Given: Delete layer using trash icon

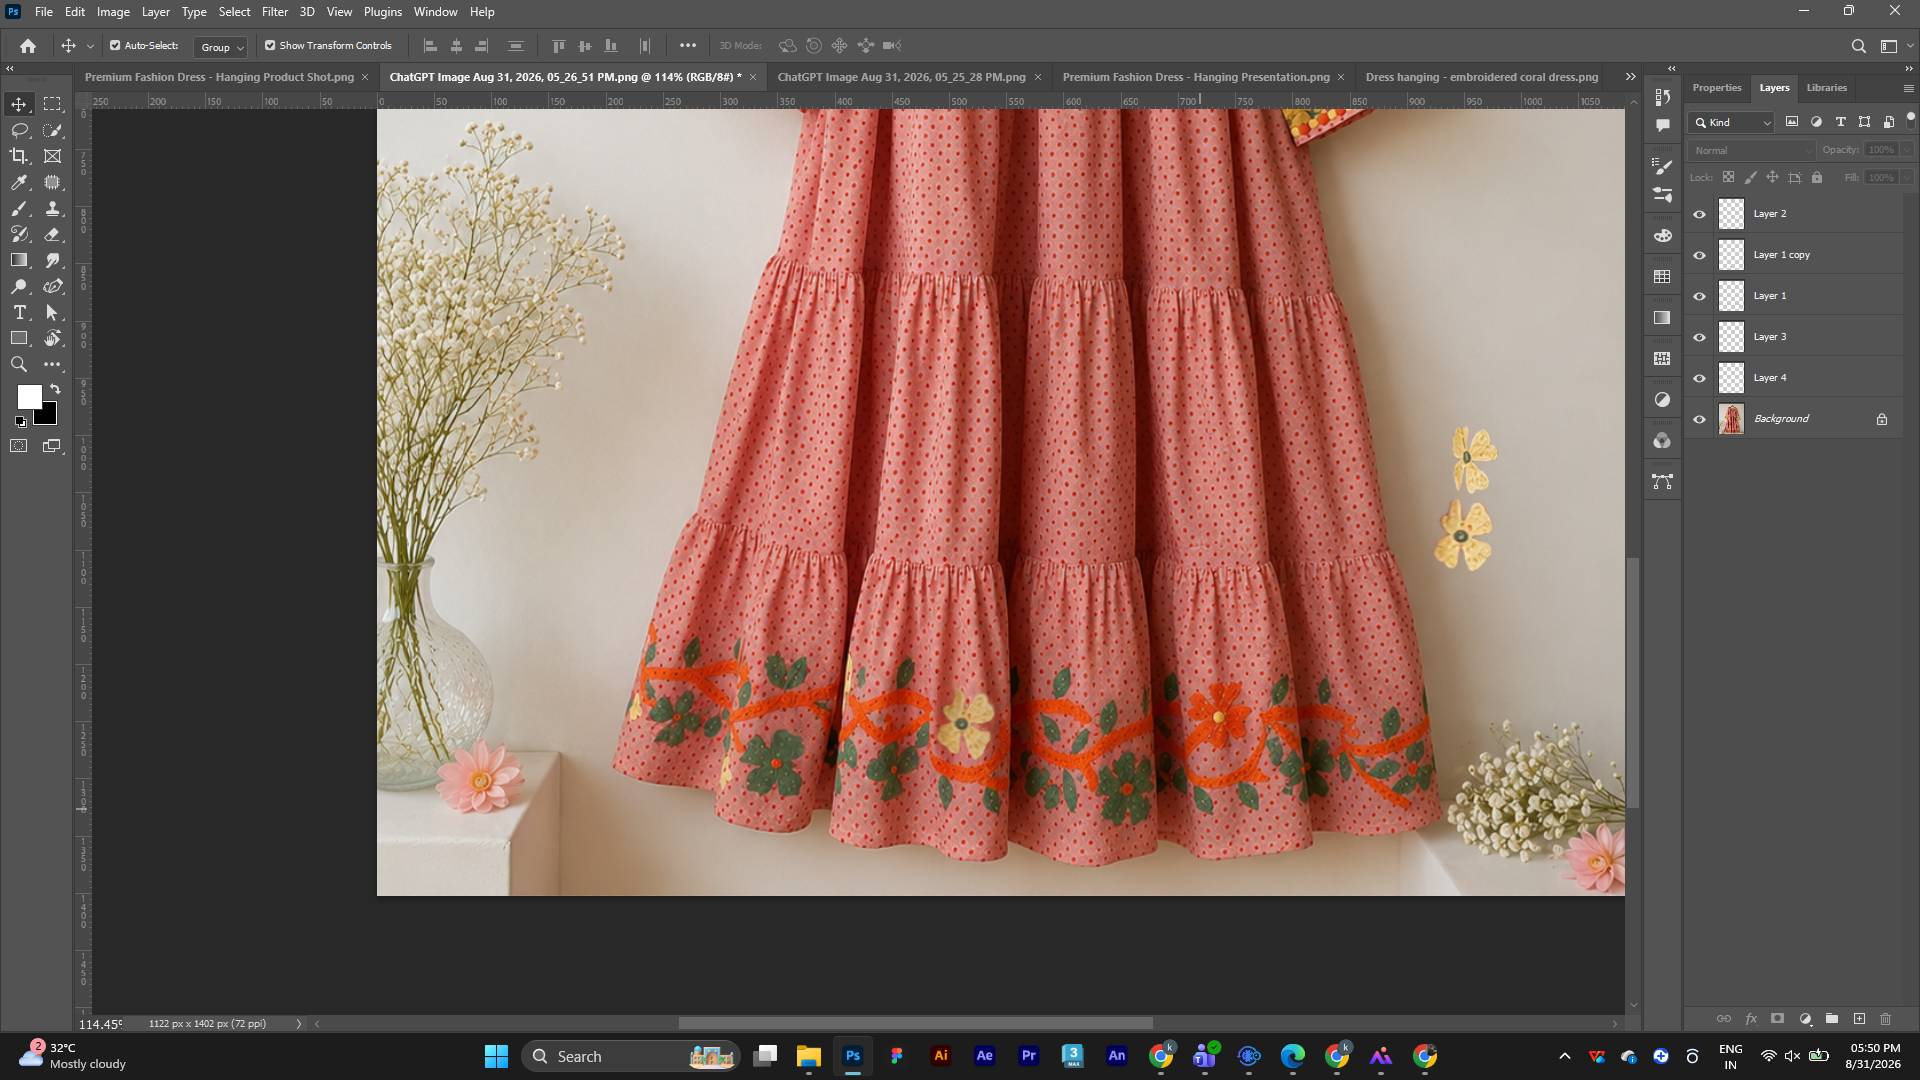Looking at the screenshot, I should click(x=1886, y=1019).
